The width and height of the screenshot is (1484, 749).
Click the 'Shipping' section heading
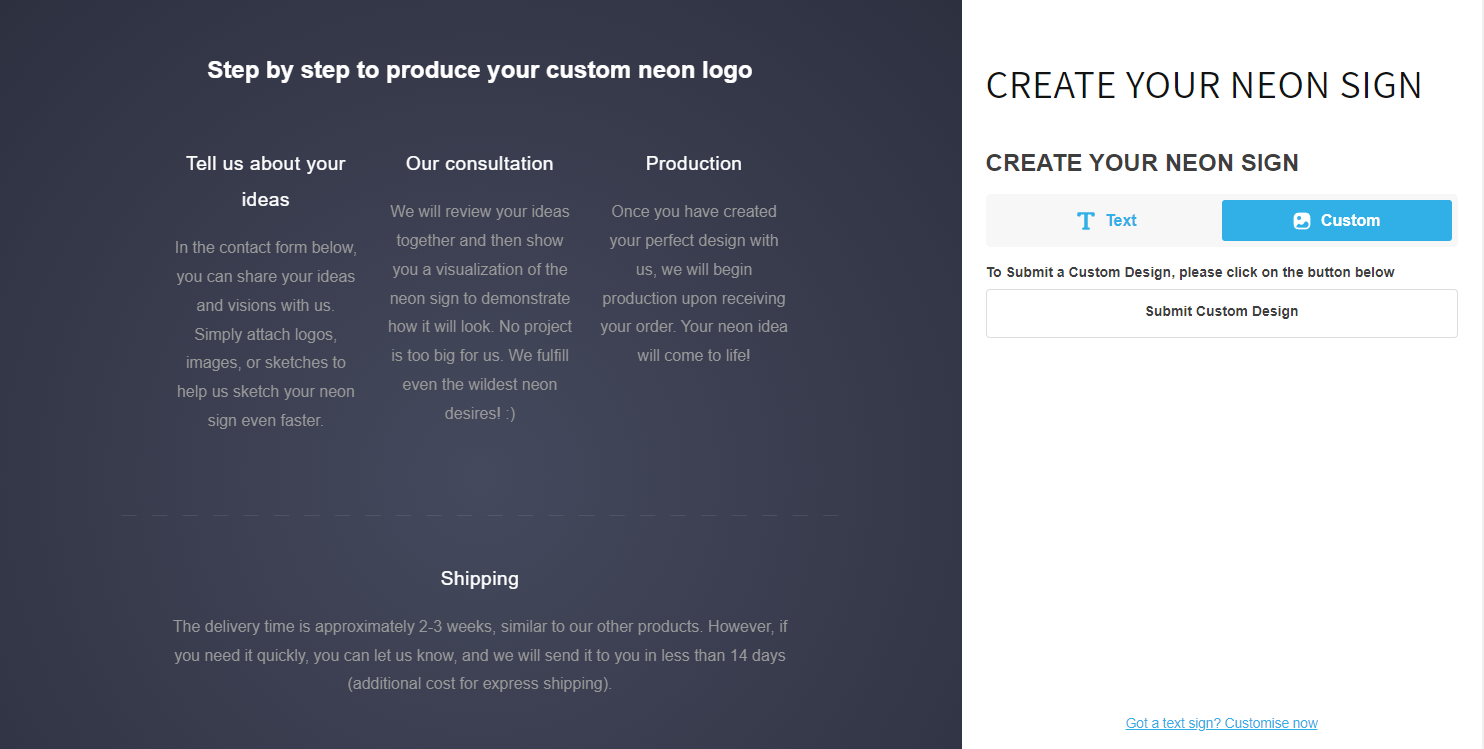(x=479, y=578)
